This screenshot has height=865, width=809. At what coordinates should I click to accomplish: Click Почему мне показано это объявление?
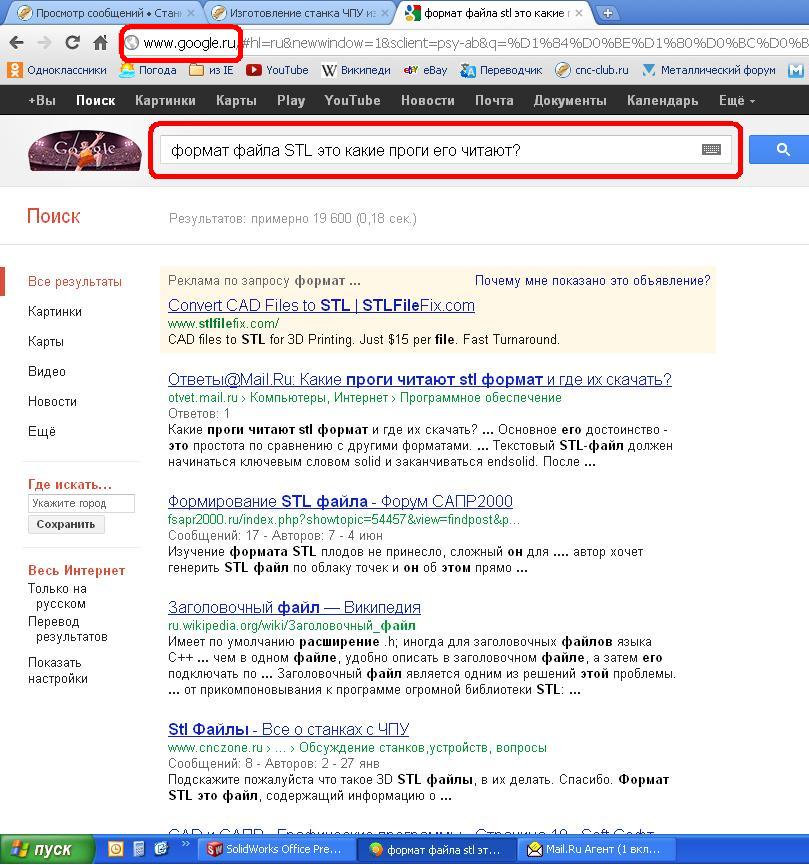point(593,281)
